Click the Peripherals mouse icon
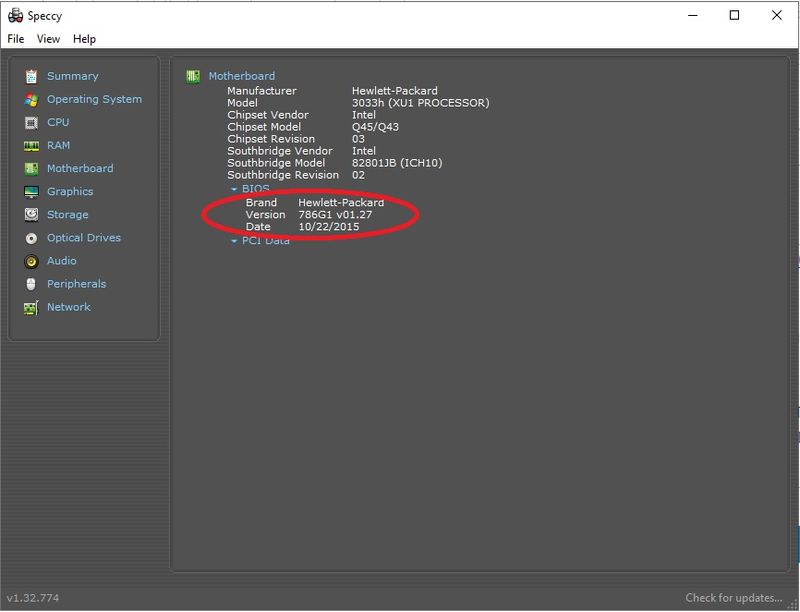The height and width of the screenshot is (612, 800). click(31, 284)
